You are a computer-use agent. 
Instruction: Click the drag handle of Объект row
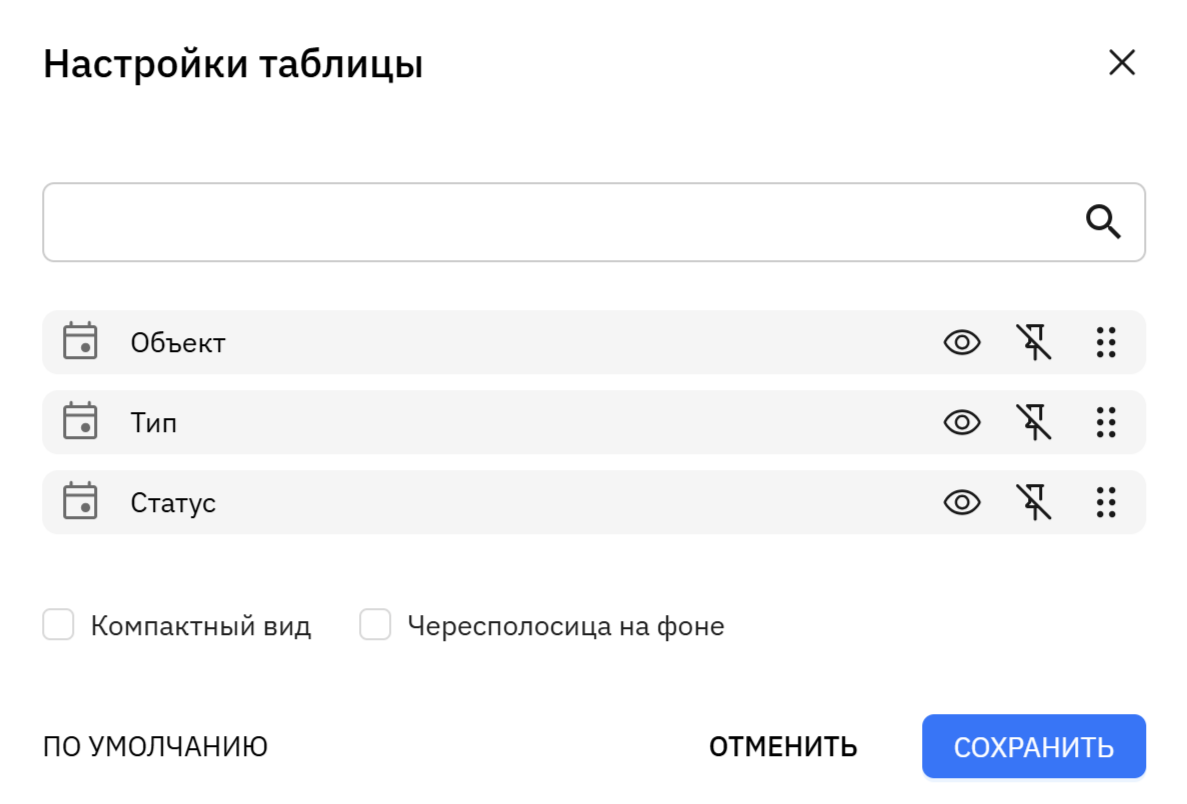[x=1106, y=342]
